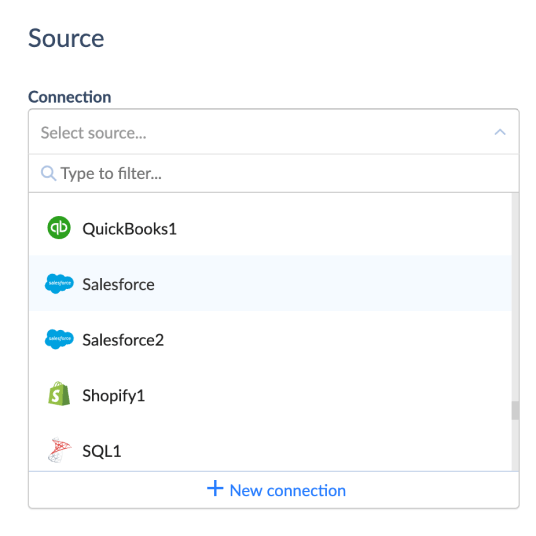The image size is (536, 536).
Task: Select the Shopify1 connection
Action: coord(270,395)
